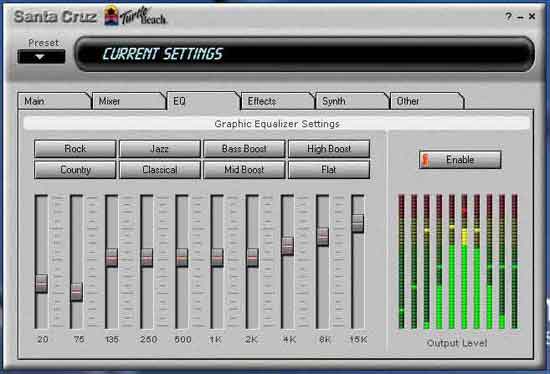The image size is (550, 374).
Task: Click the 4K band slider handle
Action: (x=288, y=246)
